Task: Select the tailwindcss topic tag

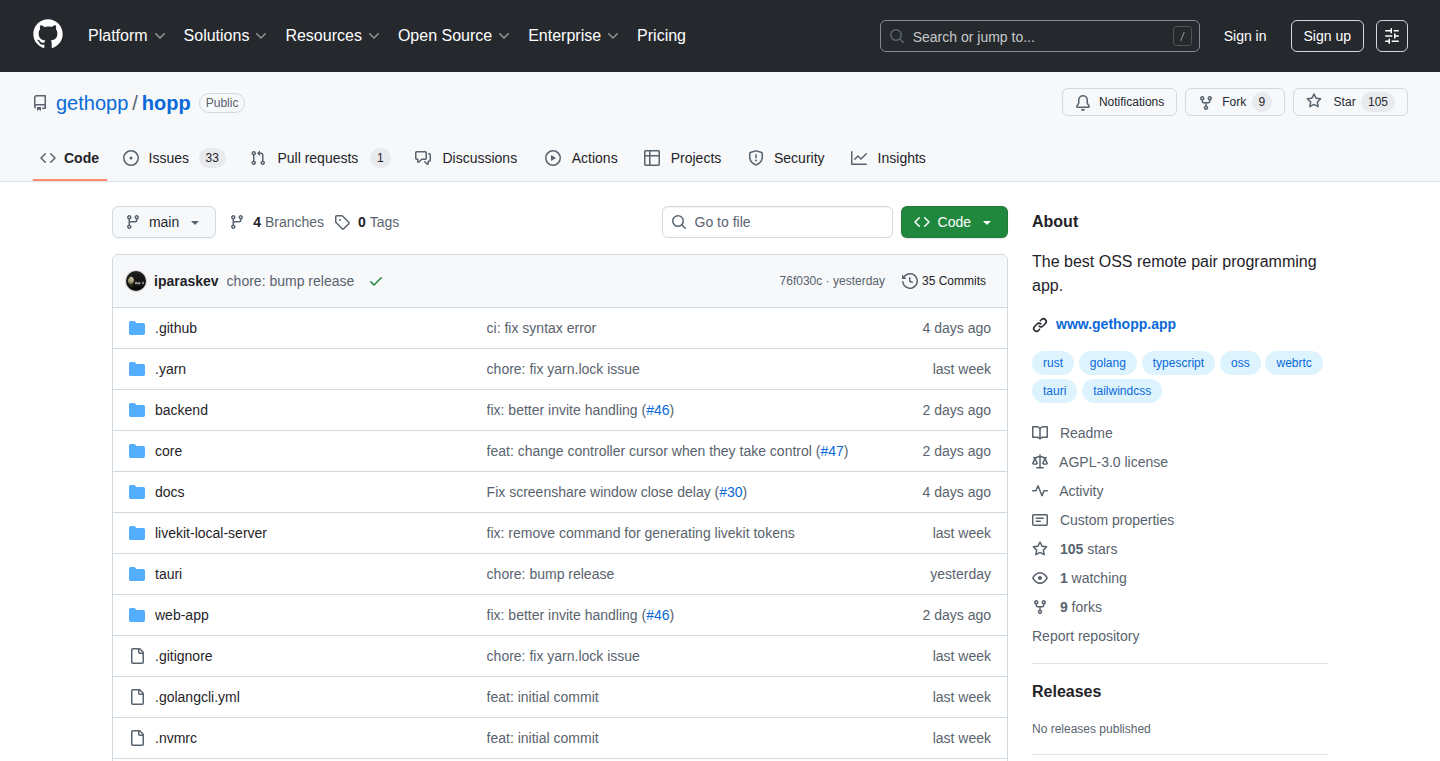Action: (x=1122, y=391)
